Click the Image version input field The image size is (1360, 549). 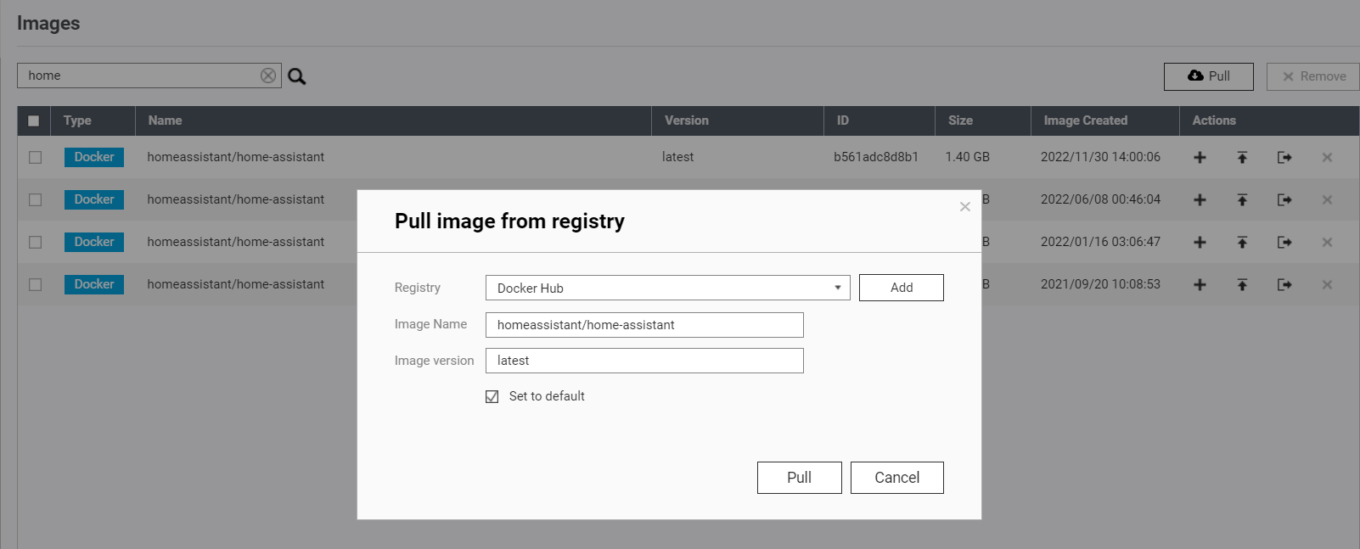click(644, 361)
